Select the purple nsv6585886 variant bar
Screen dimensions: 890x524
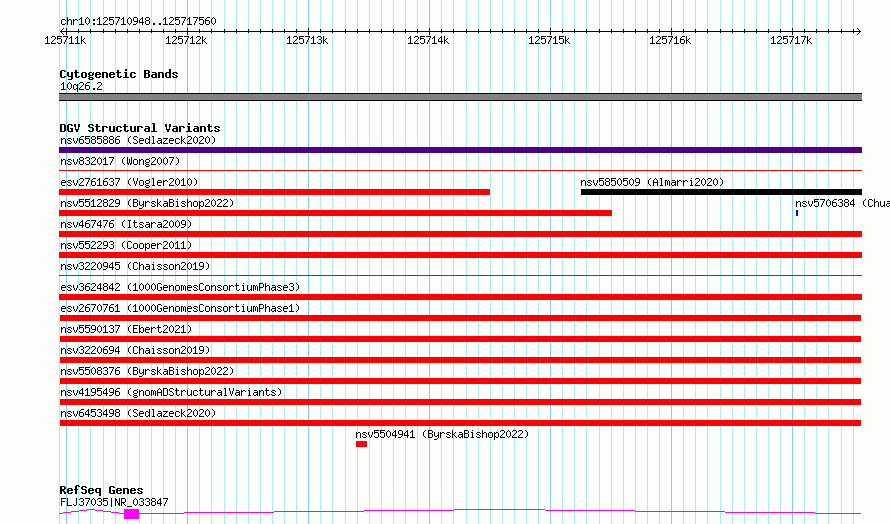pyautogui.click(x=460, y=150)
